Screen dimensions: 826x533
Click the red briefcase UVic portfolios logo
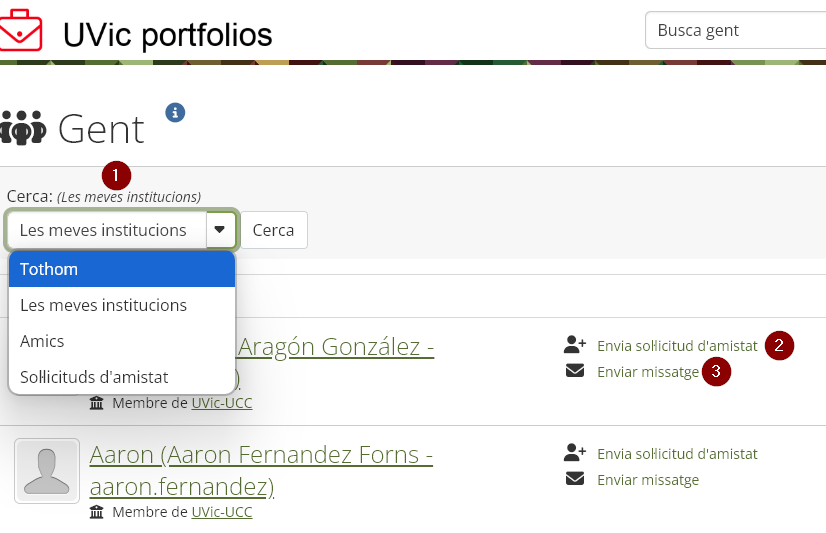coord(20,31)
